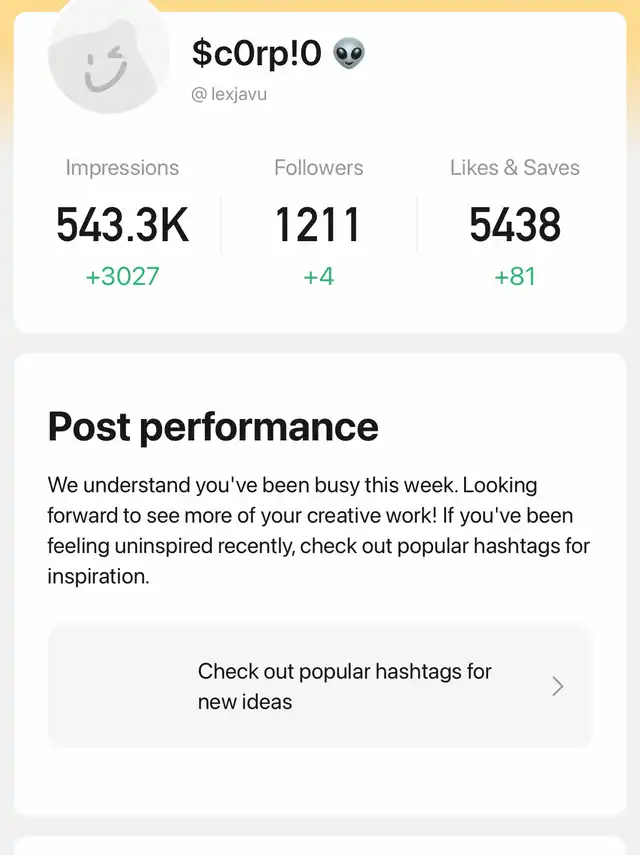
Task: Click the +4 followers change
Action: click(x=319, y=276)
